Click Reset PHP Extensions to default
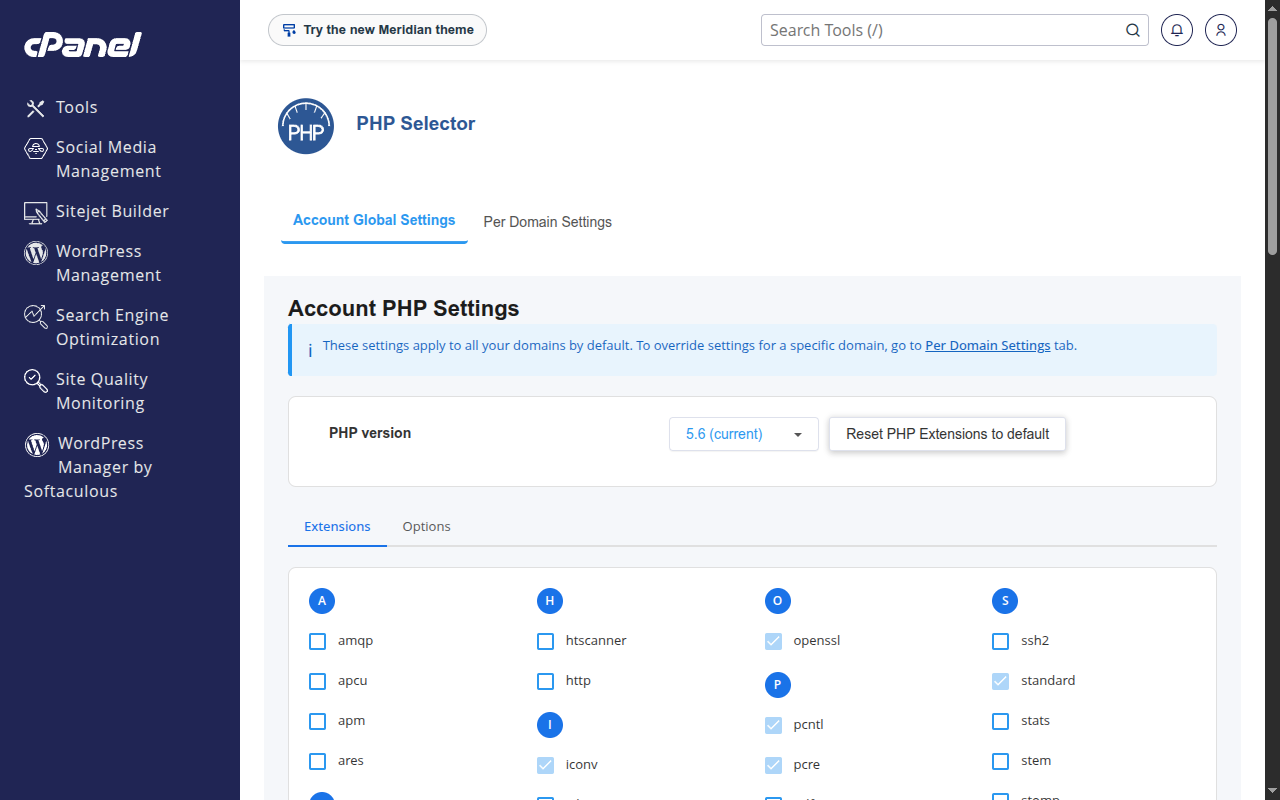This screenshot has height=800, width=1280. [948, 434]
